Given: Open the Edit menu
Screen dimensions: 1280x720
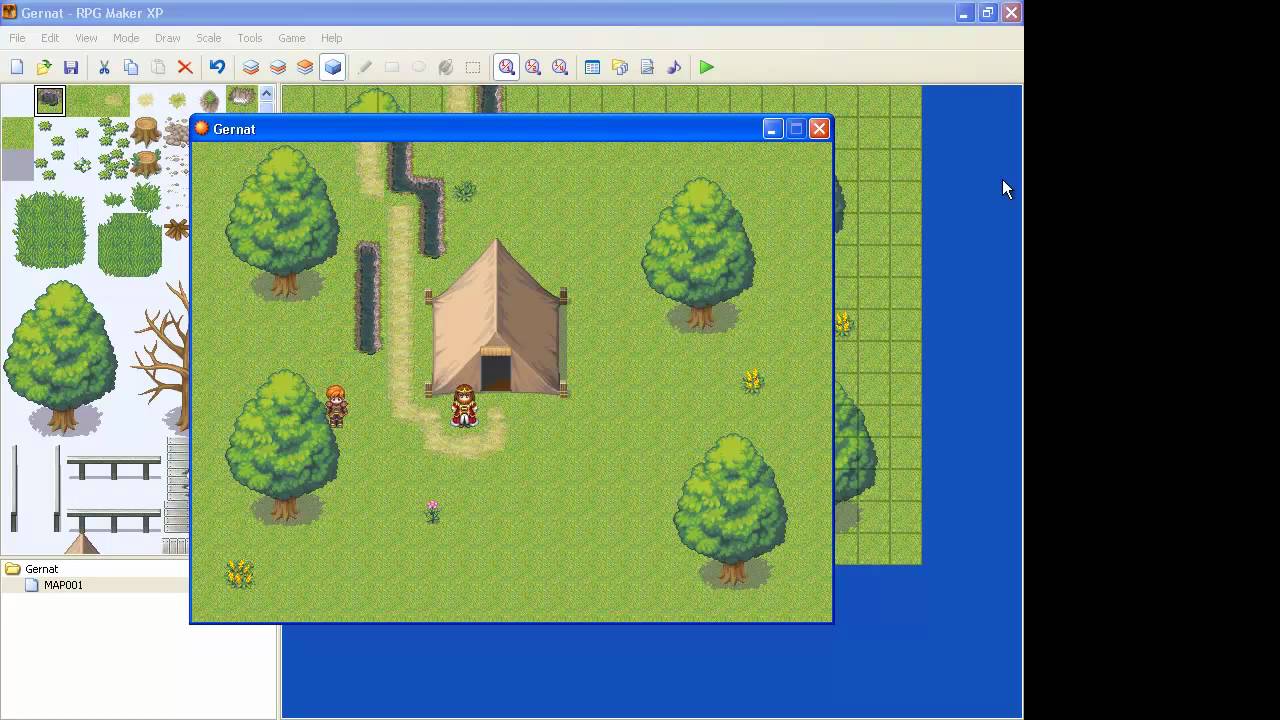Looking at the screenshot, I should pos(50,38).
